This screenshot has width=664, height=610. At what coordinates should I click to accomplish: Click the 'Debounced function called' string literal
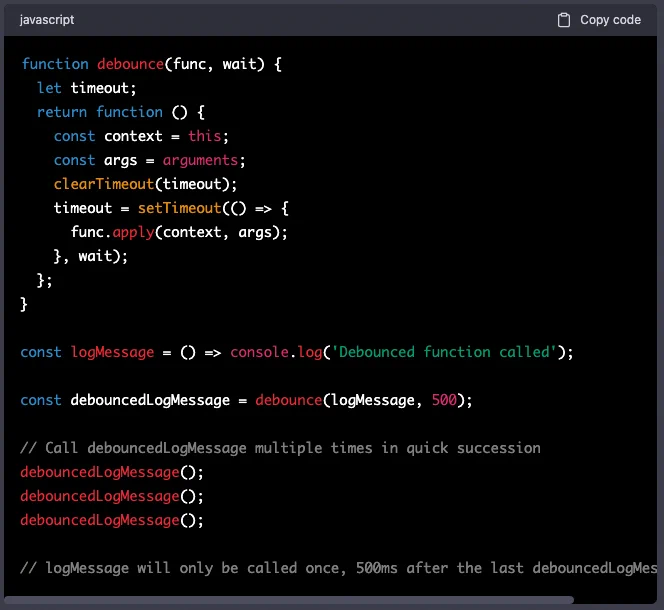tap(444, 352)
